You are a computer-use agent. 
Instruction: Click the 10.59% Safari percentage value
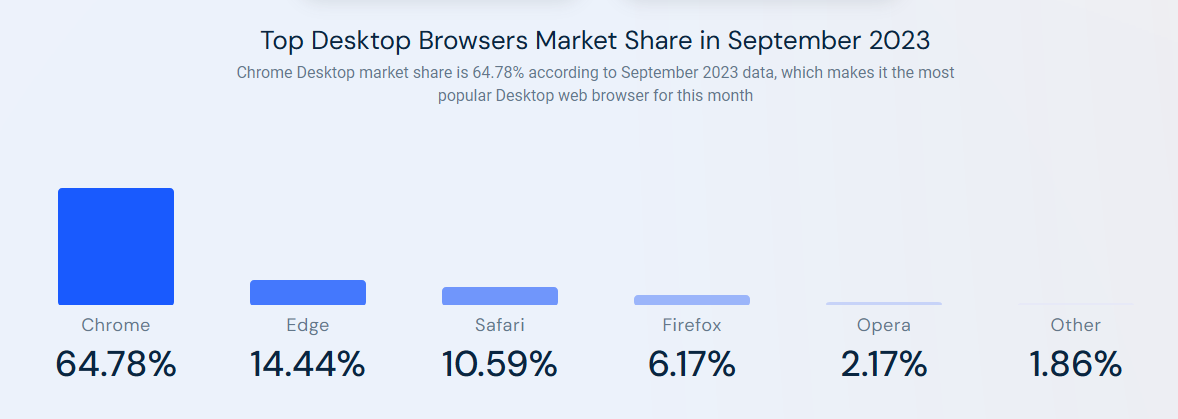(500, 363)
